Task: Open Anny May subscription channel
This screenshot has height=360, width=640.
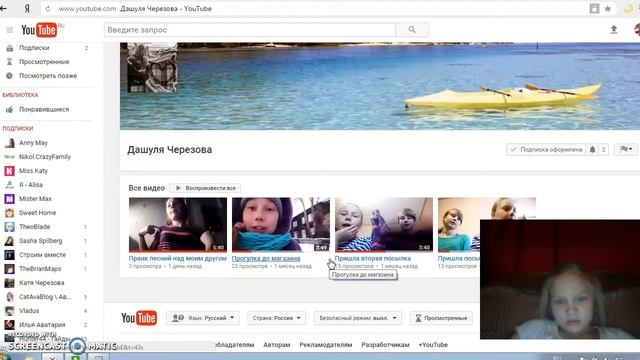Action: tap(33, 142)
